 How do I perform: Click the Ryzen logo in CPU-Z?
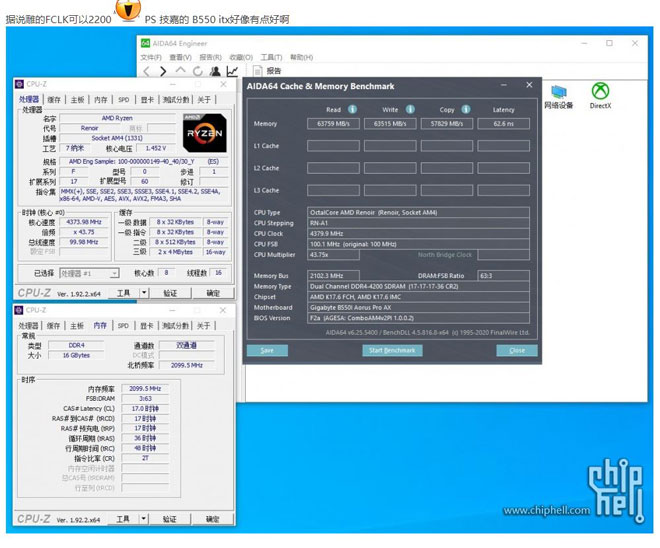click(205, 133)
